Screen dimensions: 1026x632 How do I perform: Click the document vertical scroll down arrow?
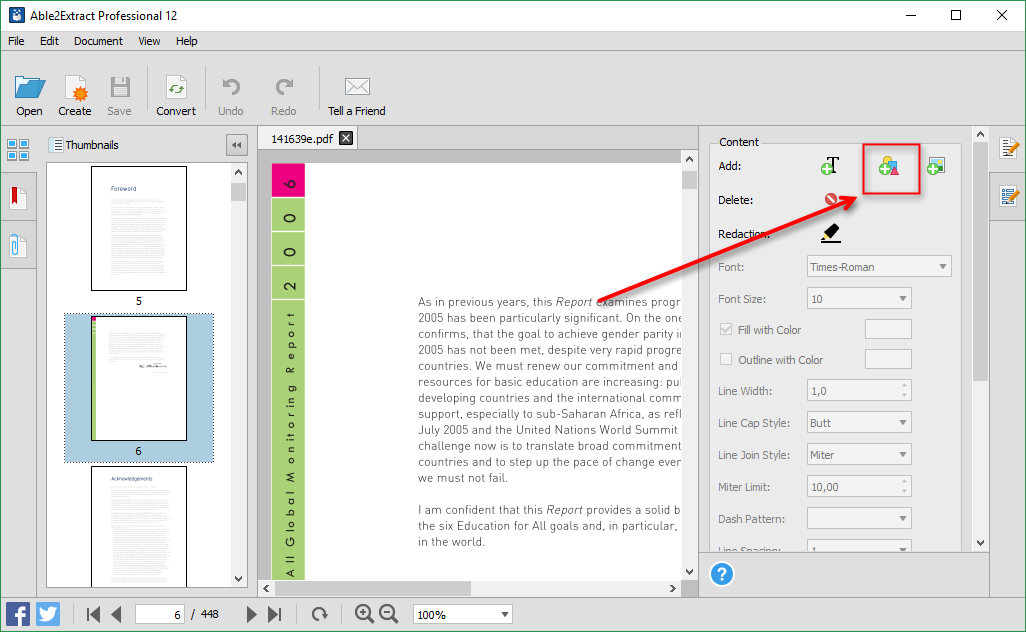pos(690,572)
